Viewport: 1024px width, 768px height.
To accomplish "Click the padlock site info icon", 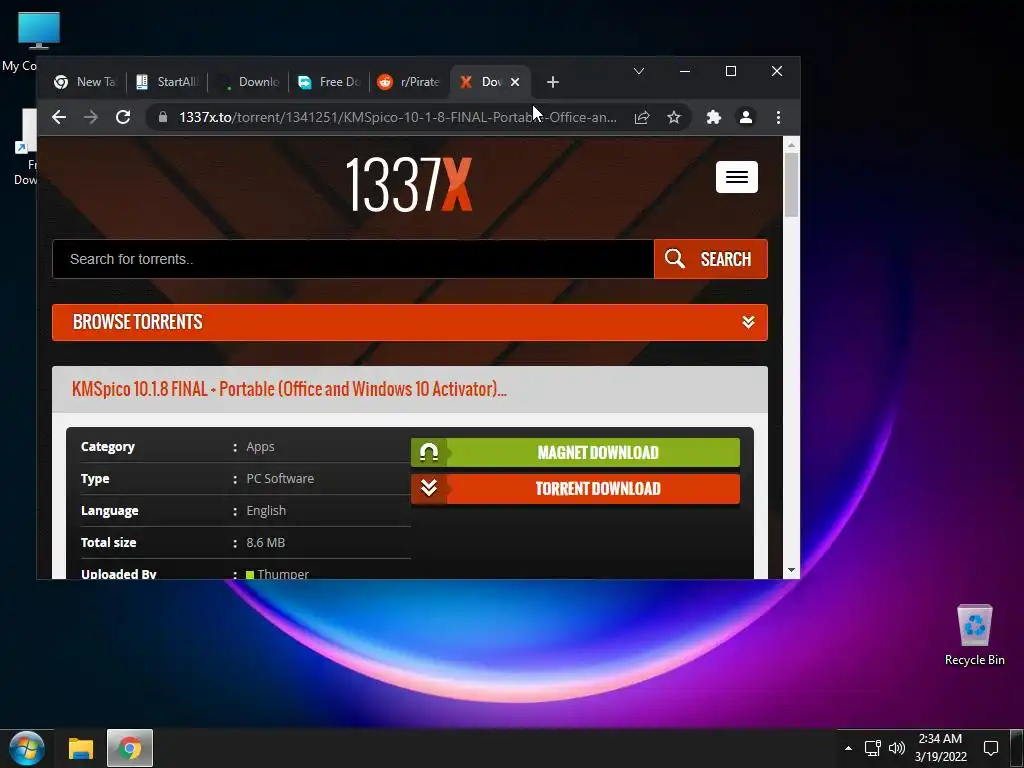I will 163,117.
